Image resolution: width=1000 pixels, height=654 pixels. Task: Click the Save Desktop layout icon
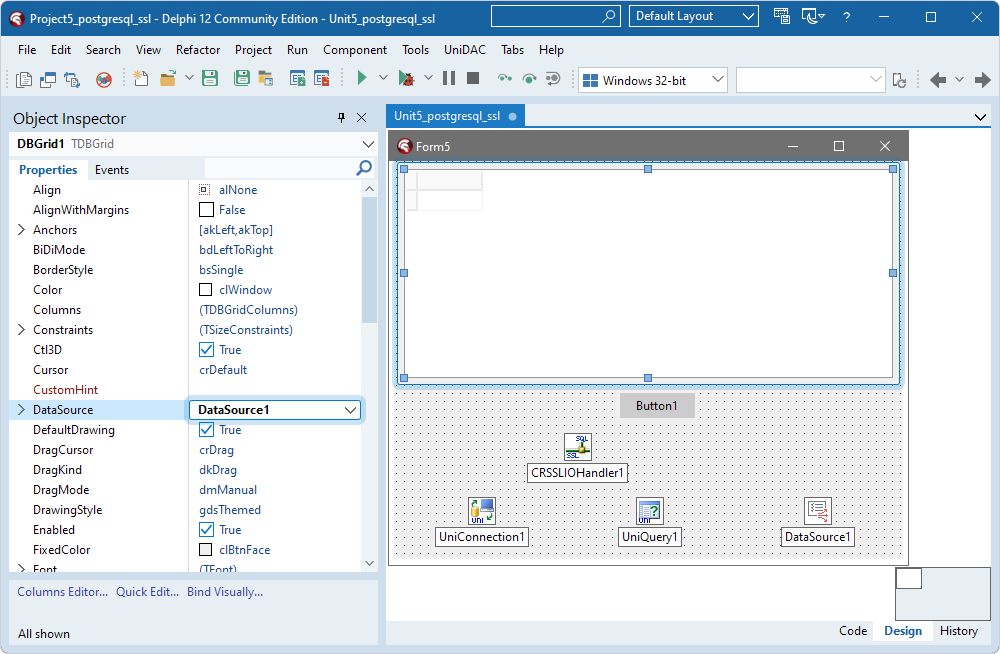(x=781, y=17)
